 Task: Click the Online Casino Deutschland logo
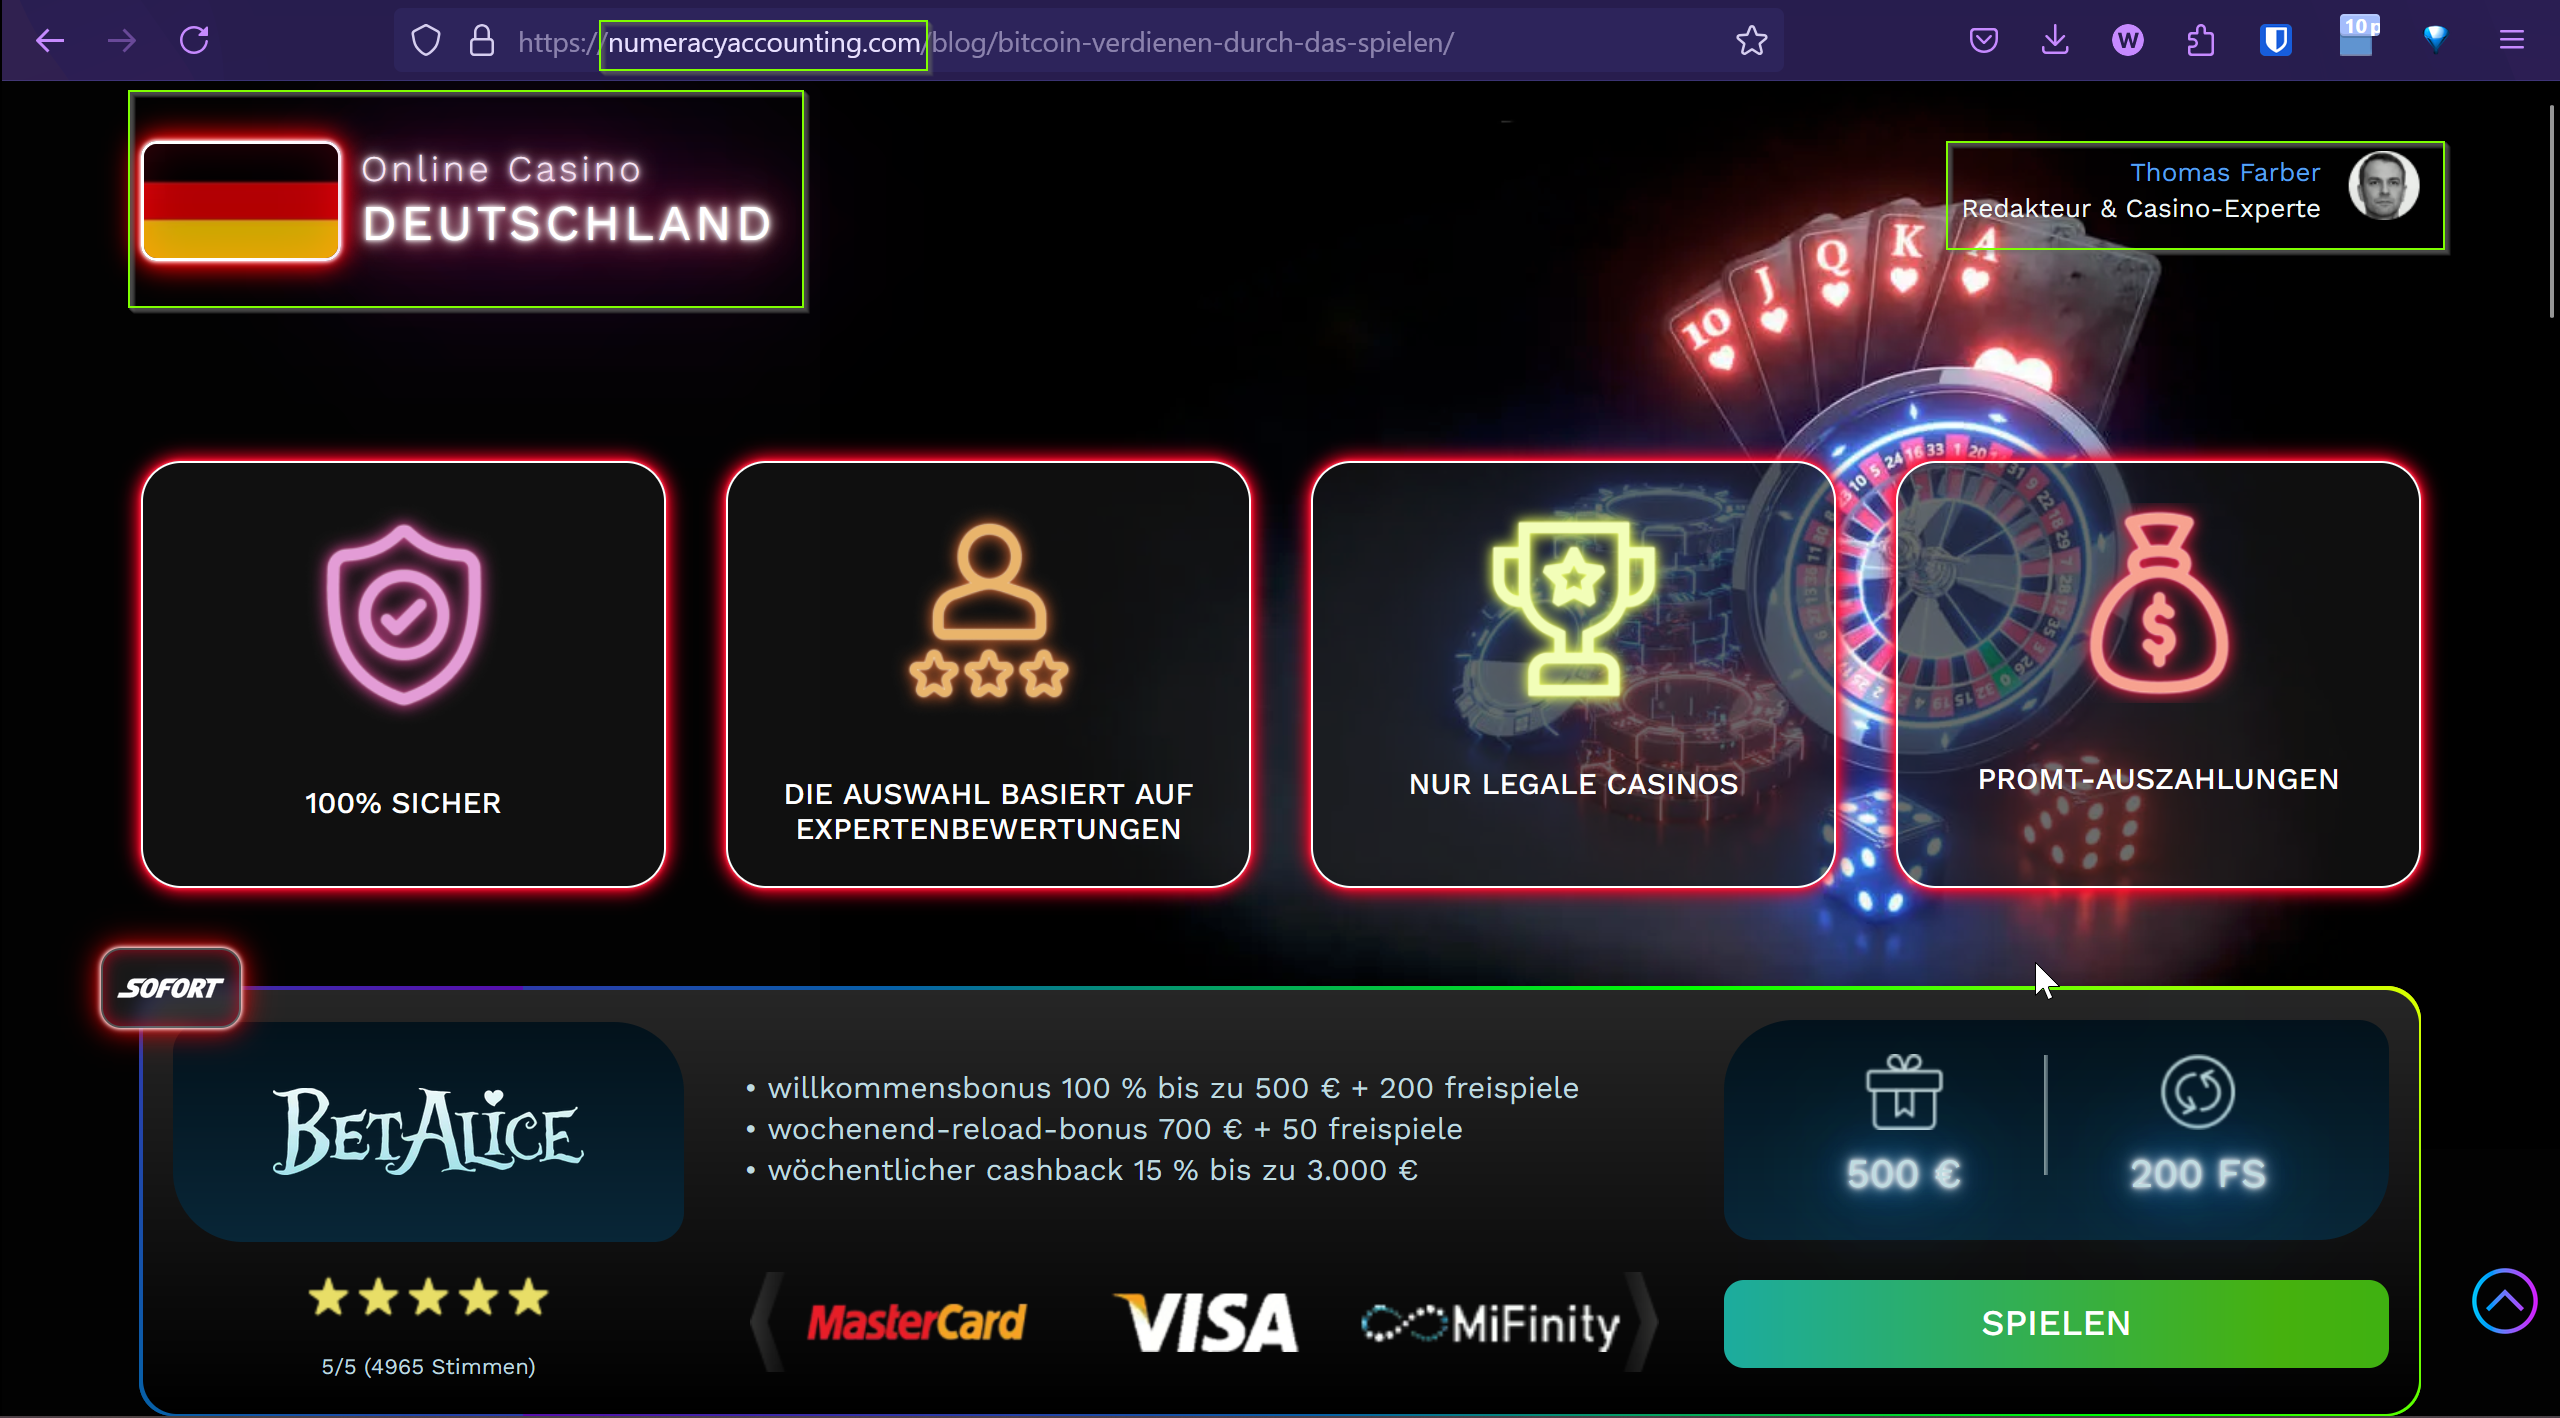[466, 199]
